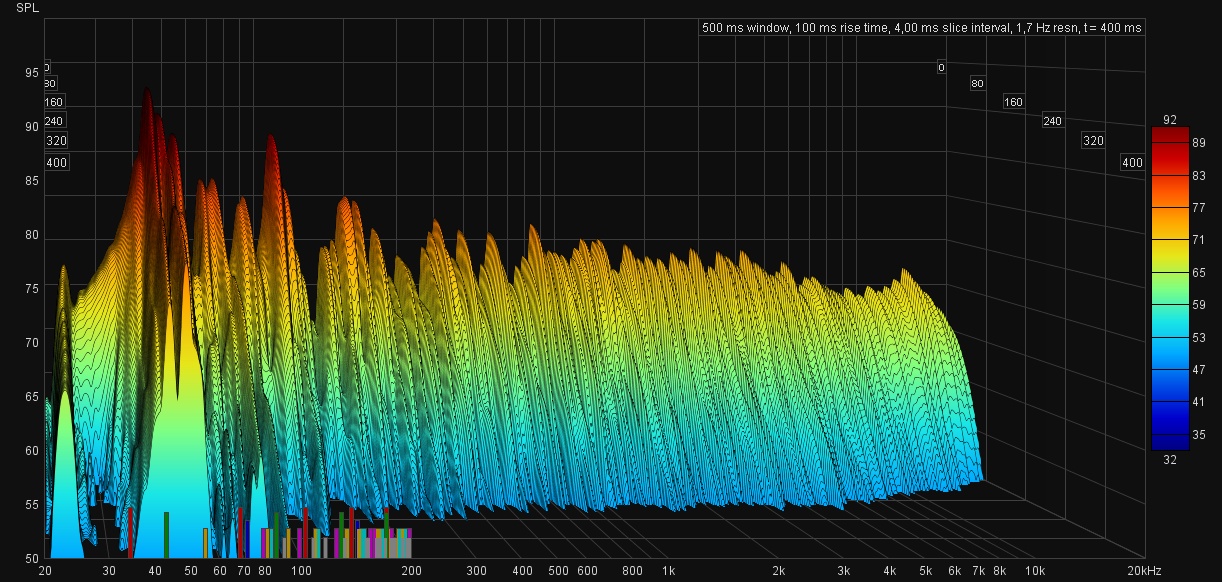
Task: Select the 400 ms time marker on right
Action: [1131, 163]
